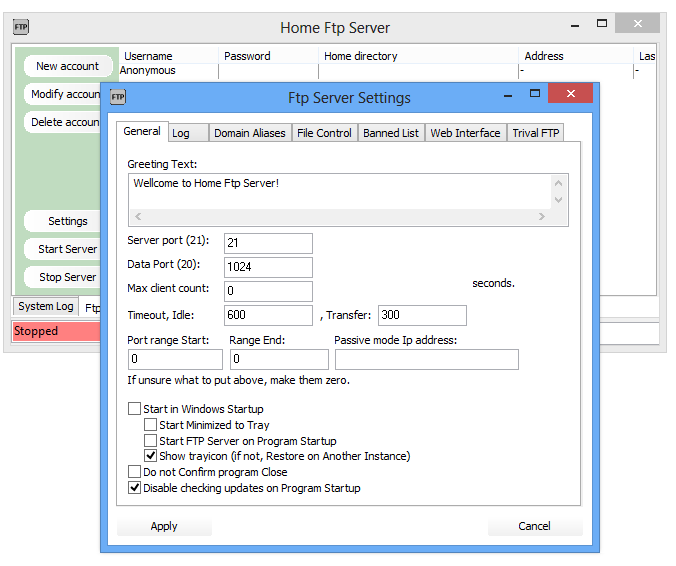Close the Ftp Server Settings dialog

[570, 94]
